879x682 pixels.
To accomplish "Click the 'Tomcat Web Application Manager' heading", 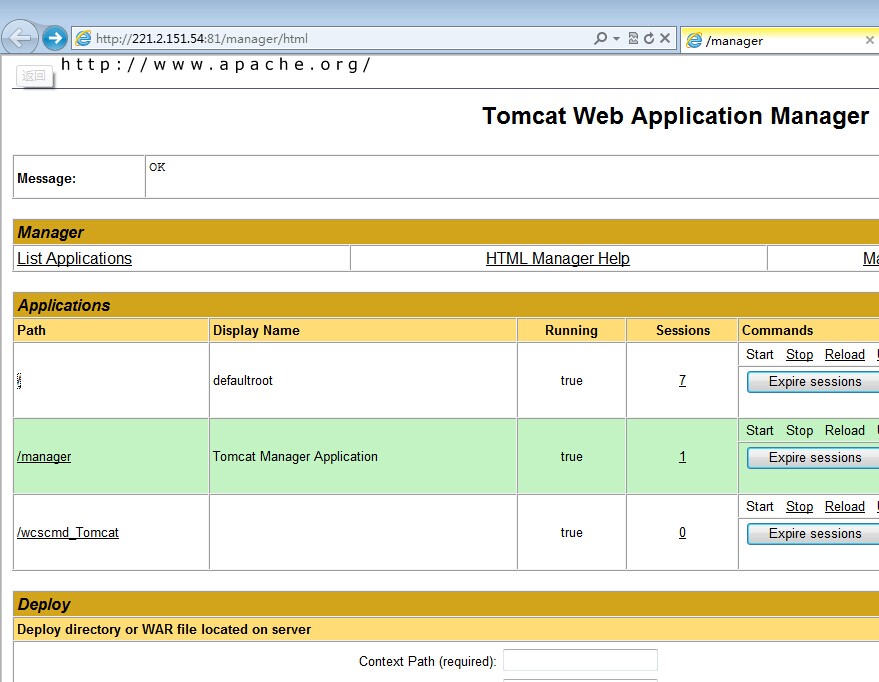I will 676,116.
